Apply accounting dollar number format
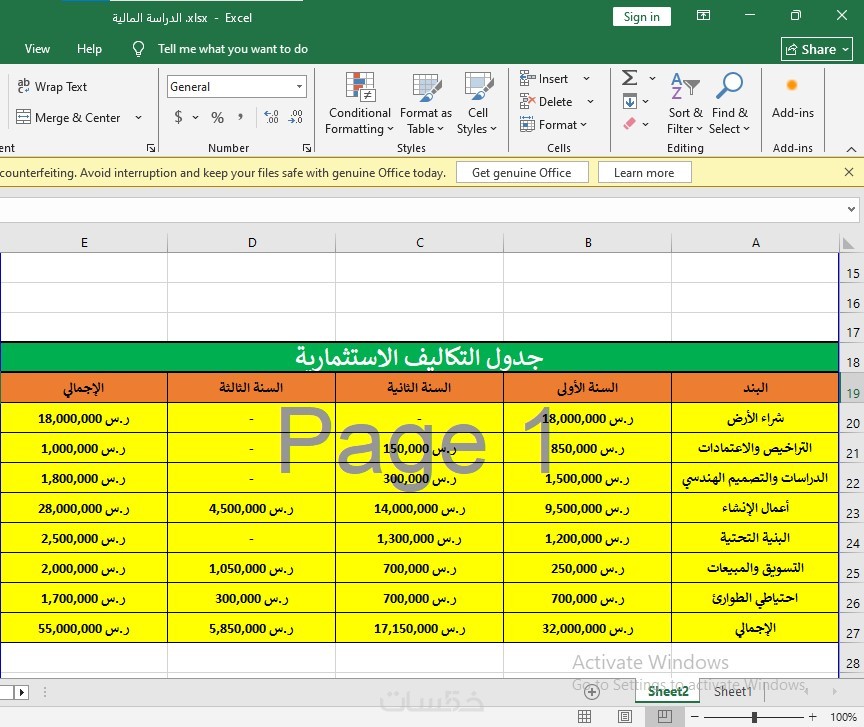864x727 pixels. coord(178,117)
